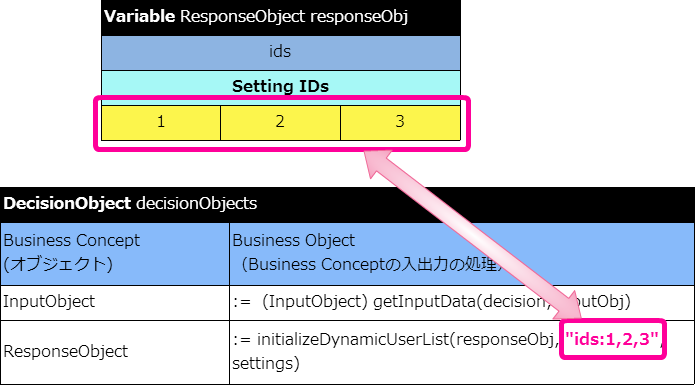The width and height of the screenshot is (695, 385).
Task: Select the Business Object column header
Action: click(x=462, y=254)
